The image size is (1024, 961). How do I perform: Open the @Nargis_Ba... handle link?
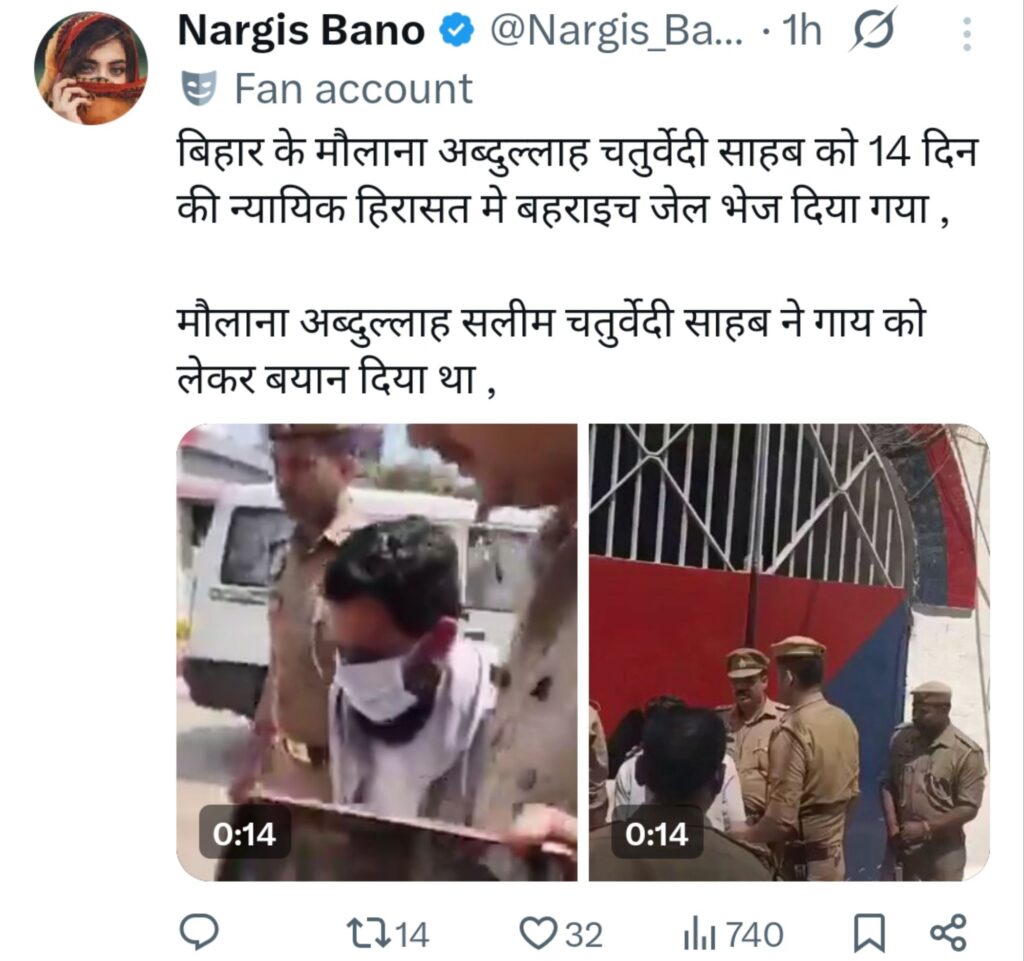(616, 30)
